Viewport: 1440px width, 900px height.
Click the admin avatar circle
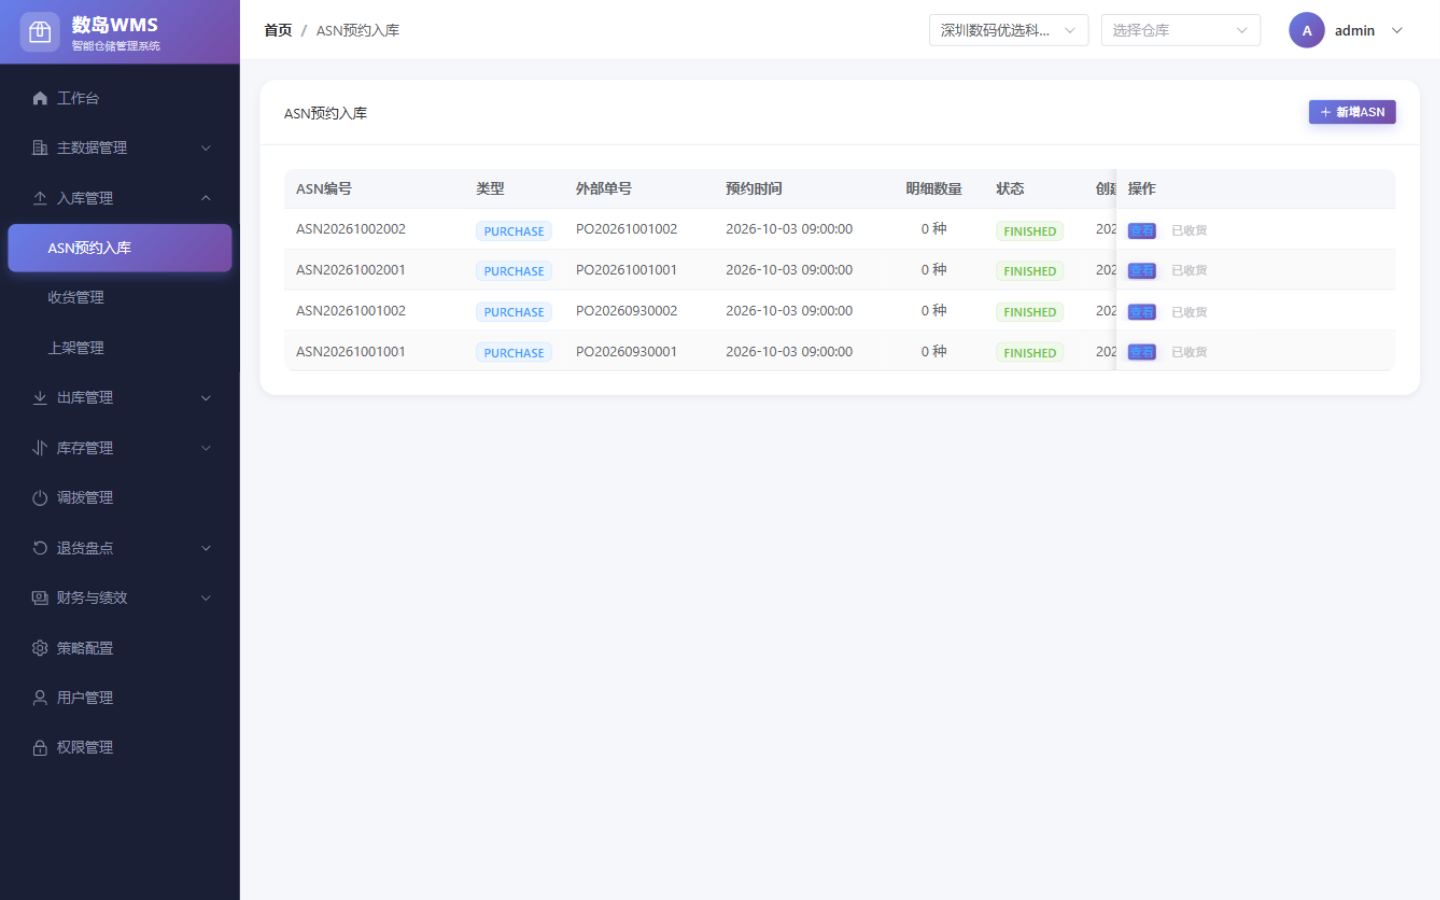1307,30
